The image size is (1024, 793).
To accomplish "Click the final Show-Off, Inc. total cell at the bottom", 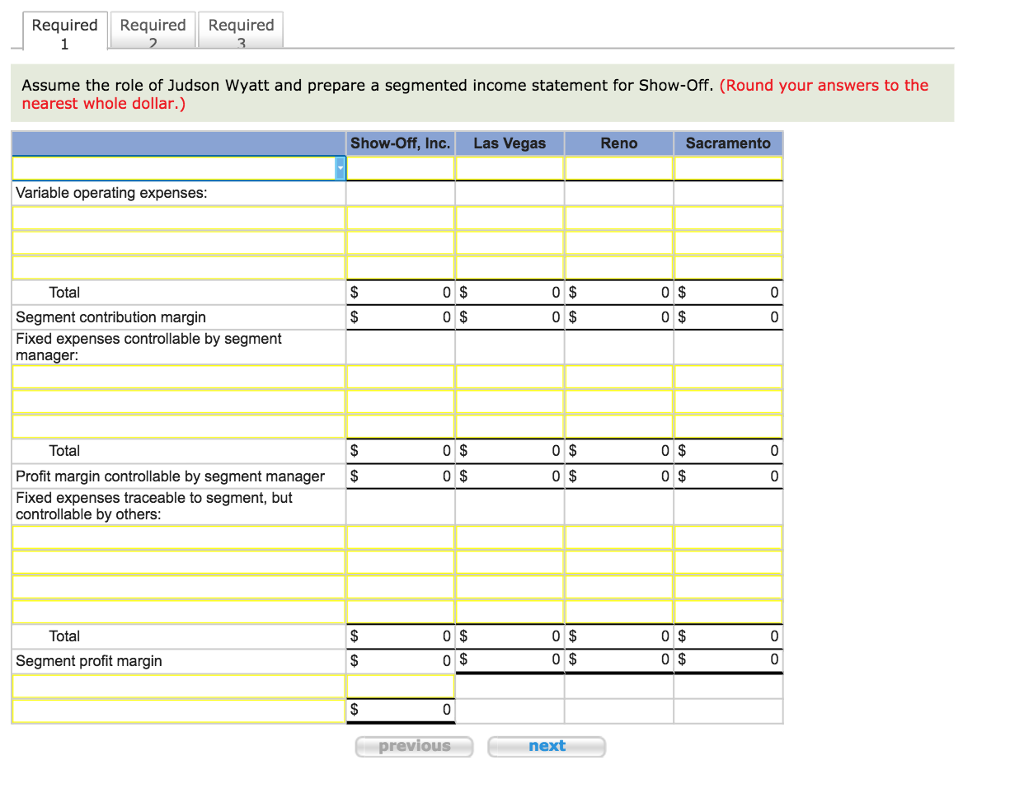I will (400, 710).
